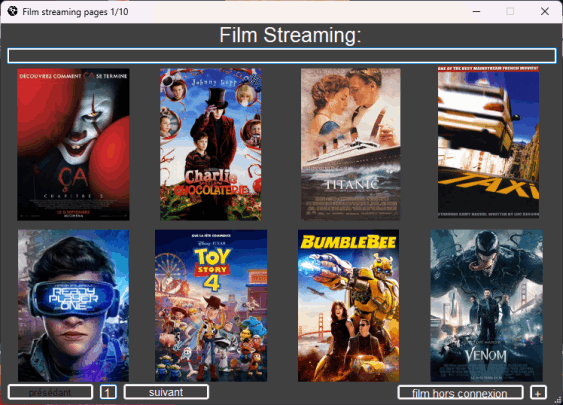Open the Ça Chapitre 2 movie poster
563x405 pixels.
pos(73,144)
